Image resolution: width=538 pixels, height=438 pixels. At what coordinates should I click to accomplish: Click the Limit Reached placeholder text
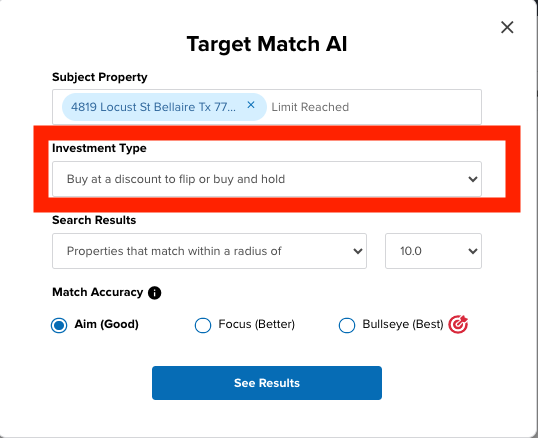coord(310,107)
